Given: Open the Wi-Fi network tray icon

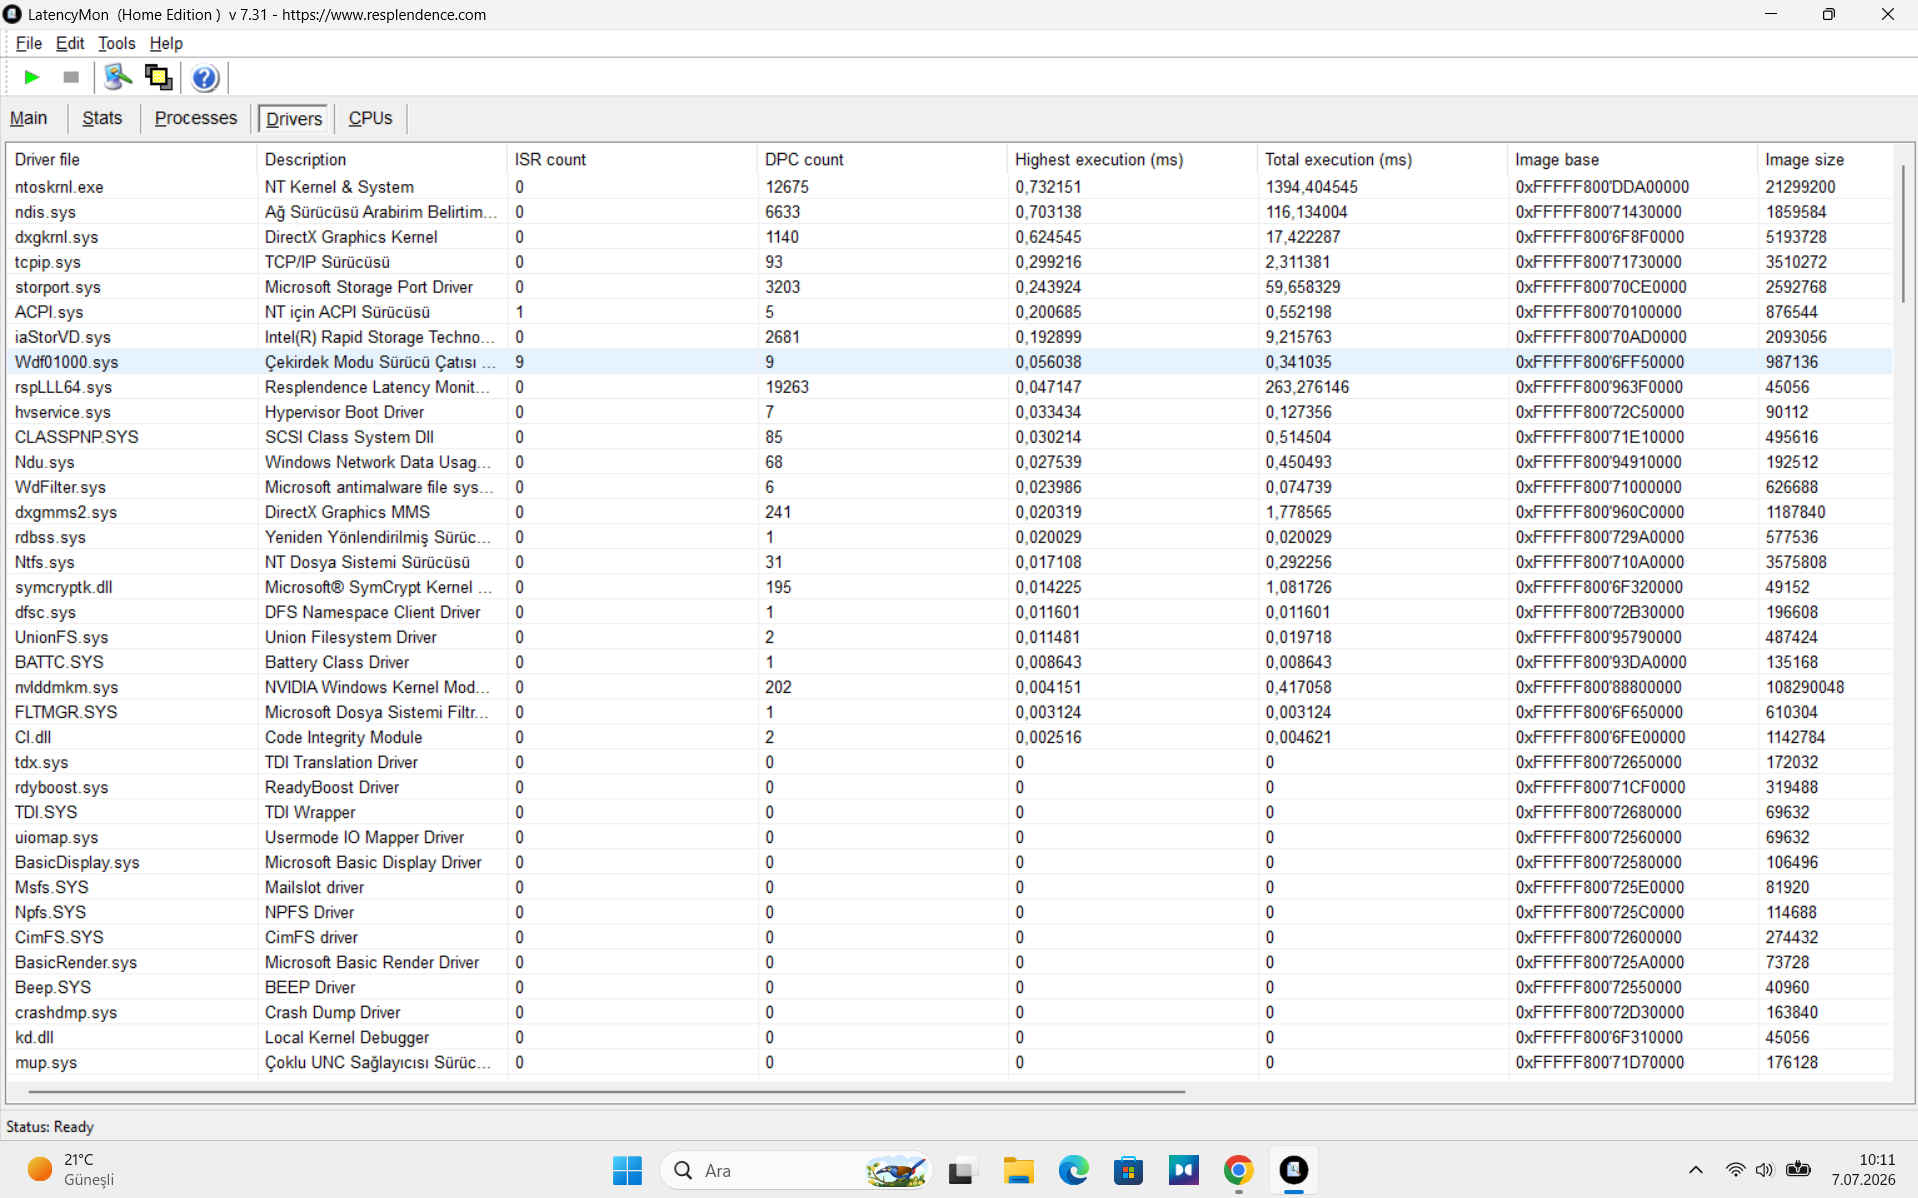Looking at the screenshot, I should click(x=1735, y=1170).
